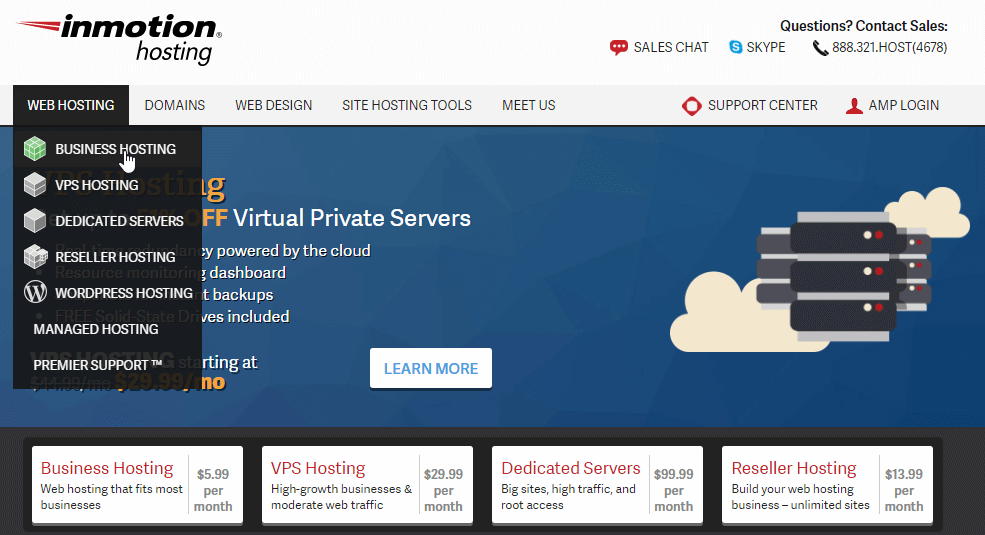985x535 pixels.
Task: Click the Reseller Hosting cubes icon
Action: 35,256
